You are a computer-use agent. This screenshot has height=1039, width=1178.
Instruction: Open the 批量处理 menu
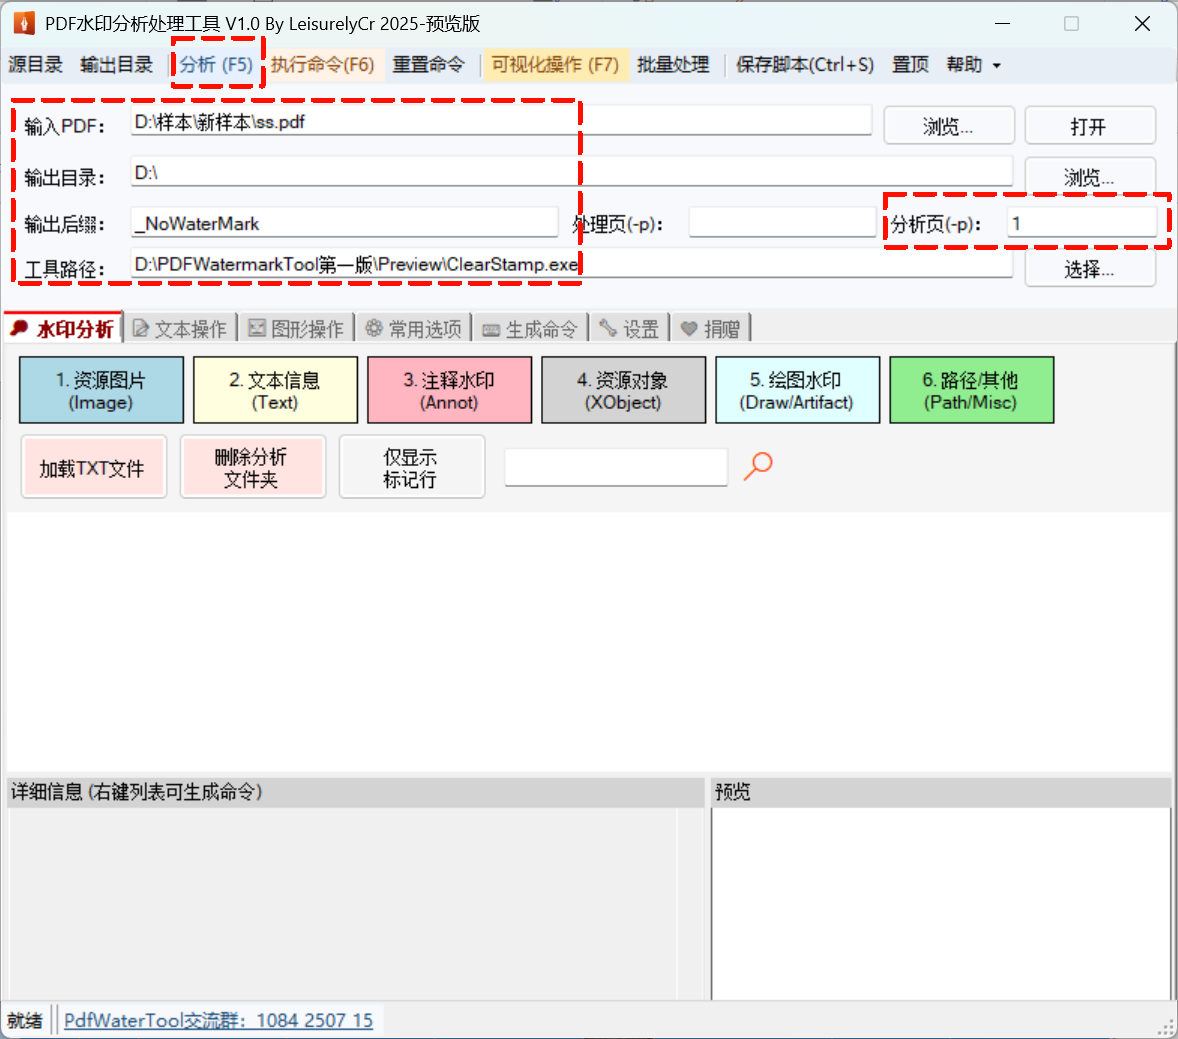pyautogui.click(x=672, y=64)
